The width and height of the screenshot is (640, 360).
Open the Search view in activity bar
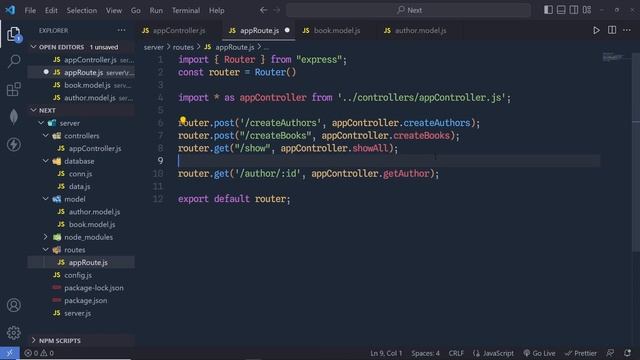13,61
